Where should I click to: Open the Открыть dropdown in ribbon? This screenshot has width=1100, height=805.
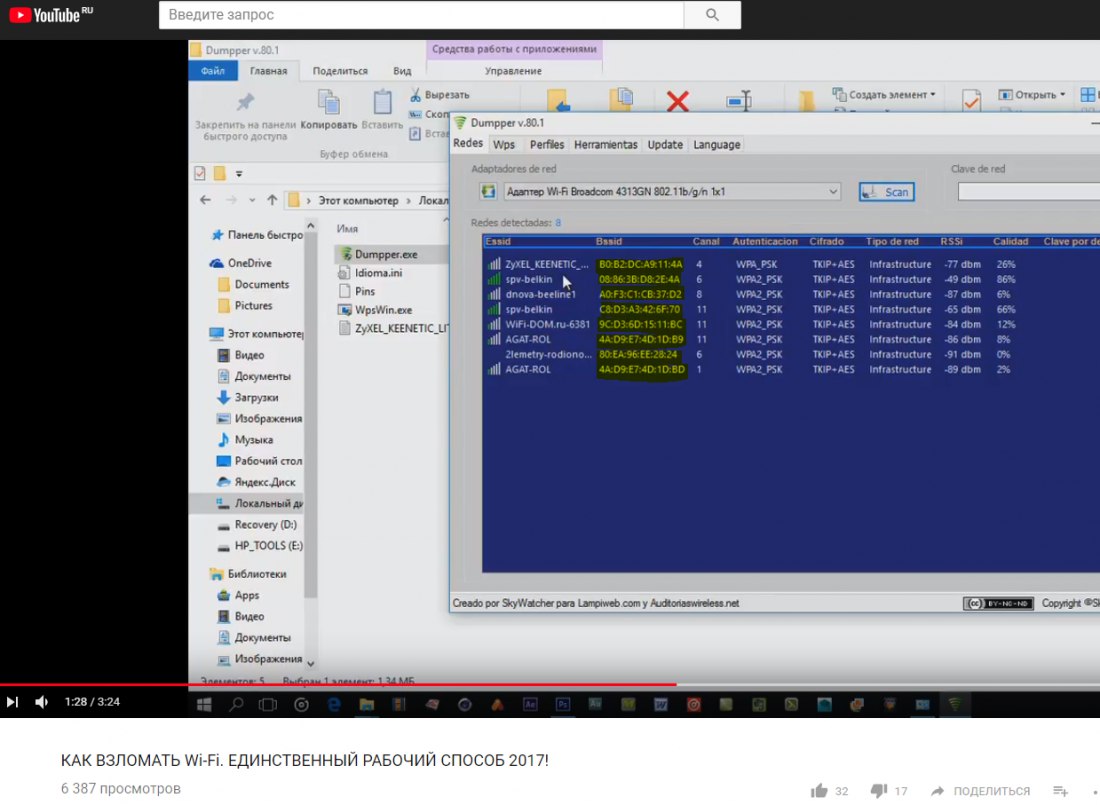pyautogui.click(x=1032, y=94)
